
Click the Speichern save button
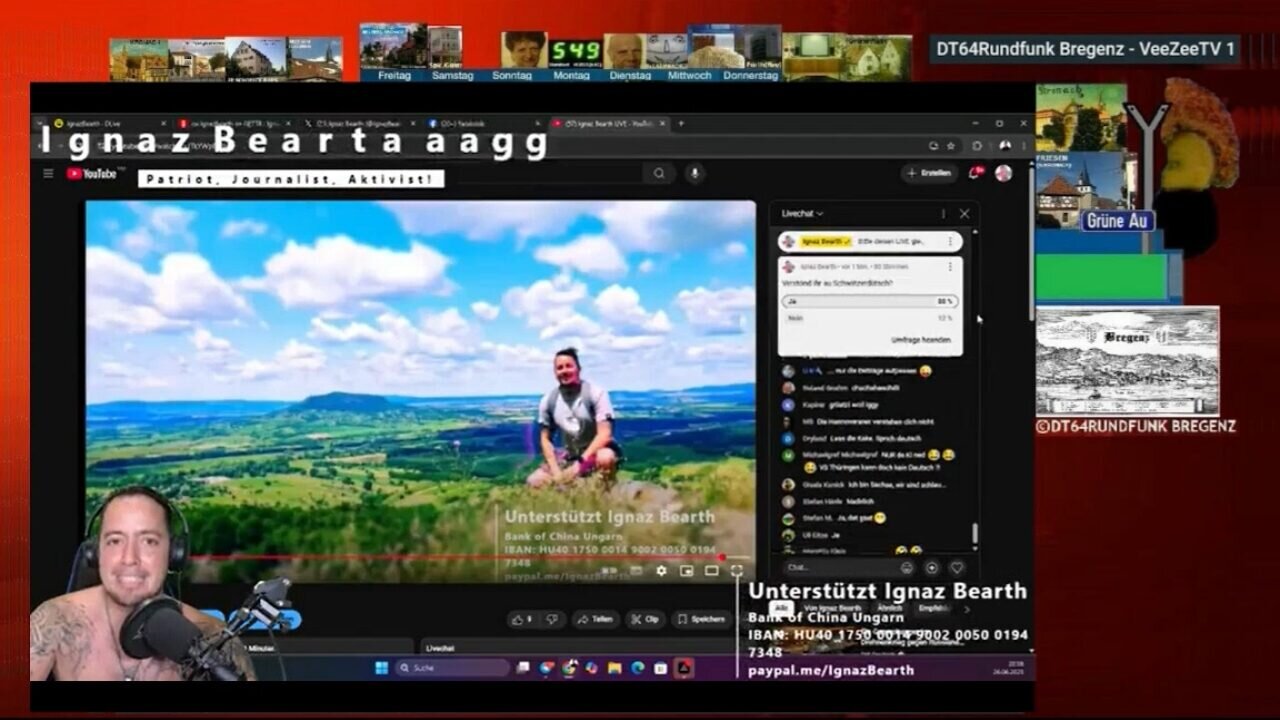(x=702, y=619)
